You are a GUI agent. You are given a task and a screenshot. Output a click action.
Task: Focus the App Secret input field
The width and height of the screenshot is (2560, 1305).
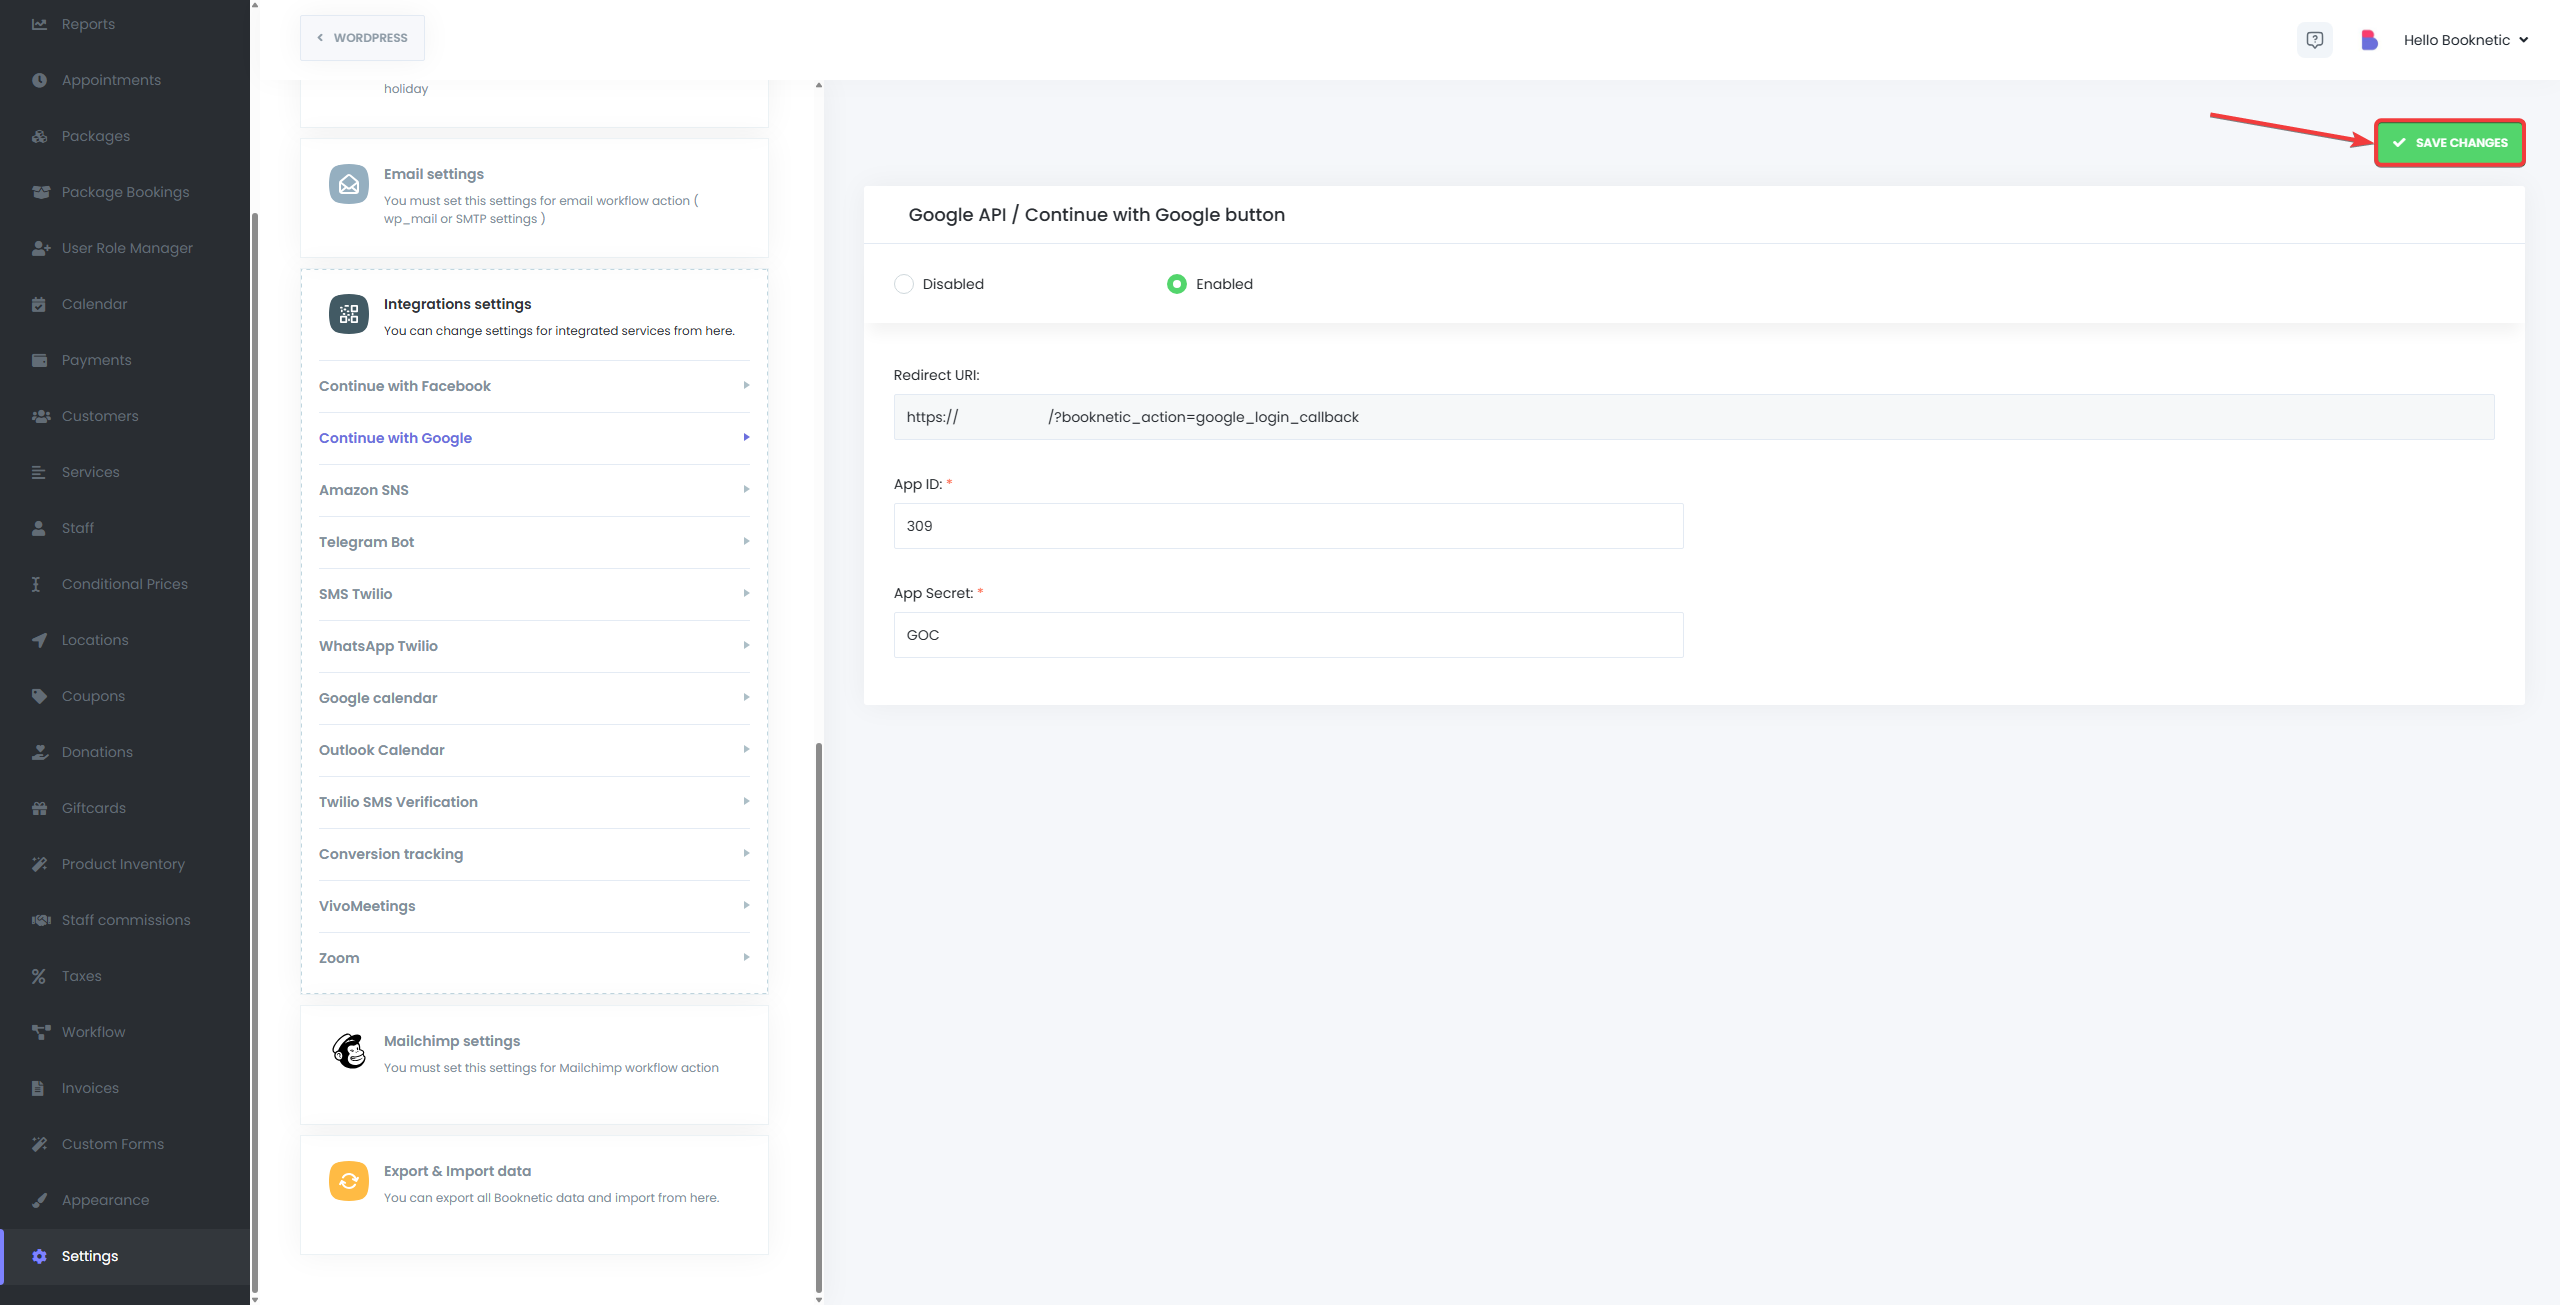tap(1288, 635)
